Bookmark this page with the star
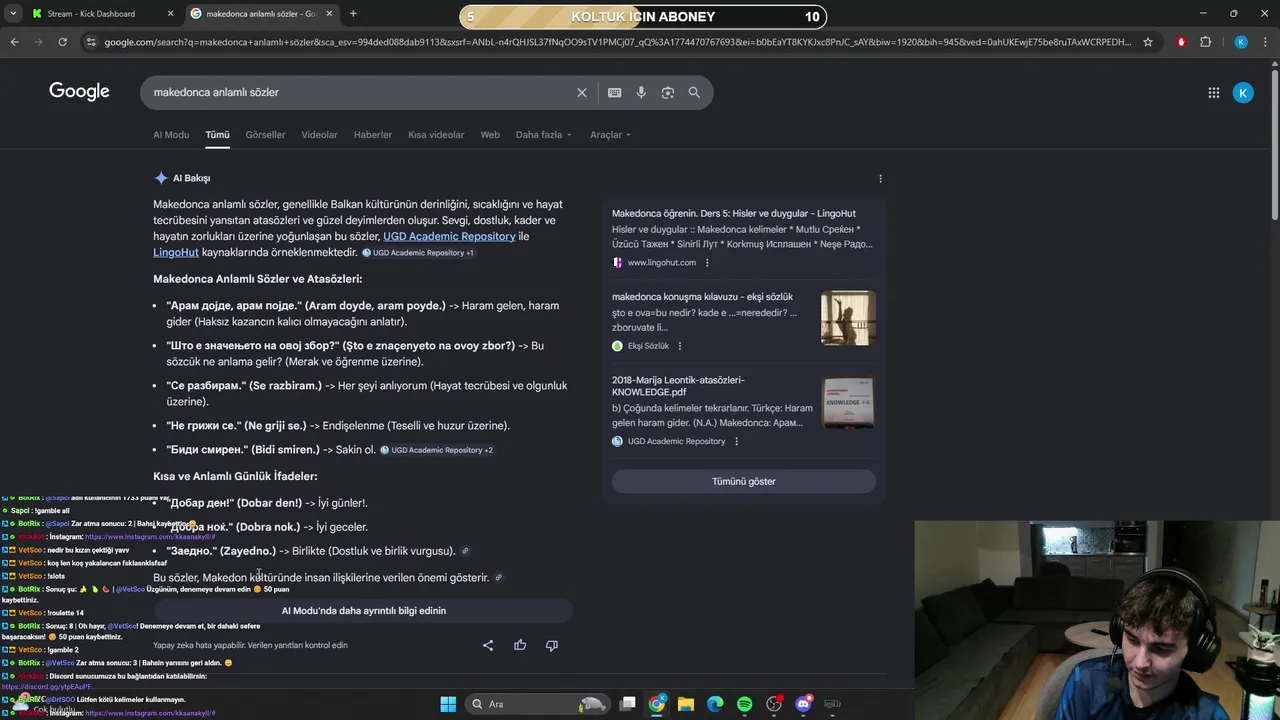 click(1148, 42)
